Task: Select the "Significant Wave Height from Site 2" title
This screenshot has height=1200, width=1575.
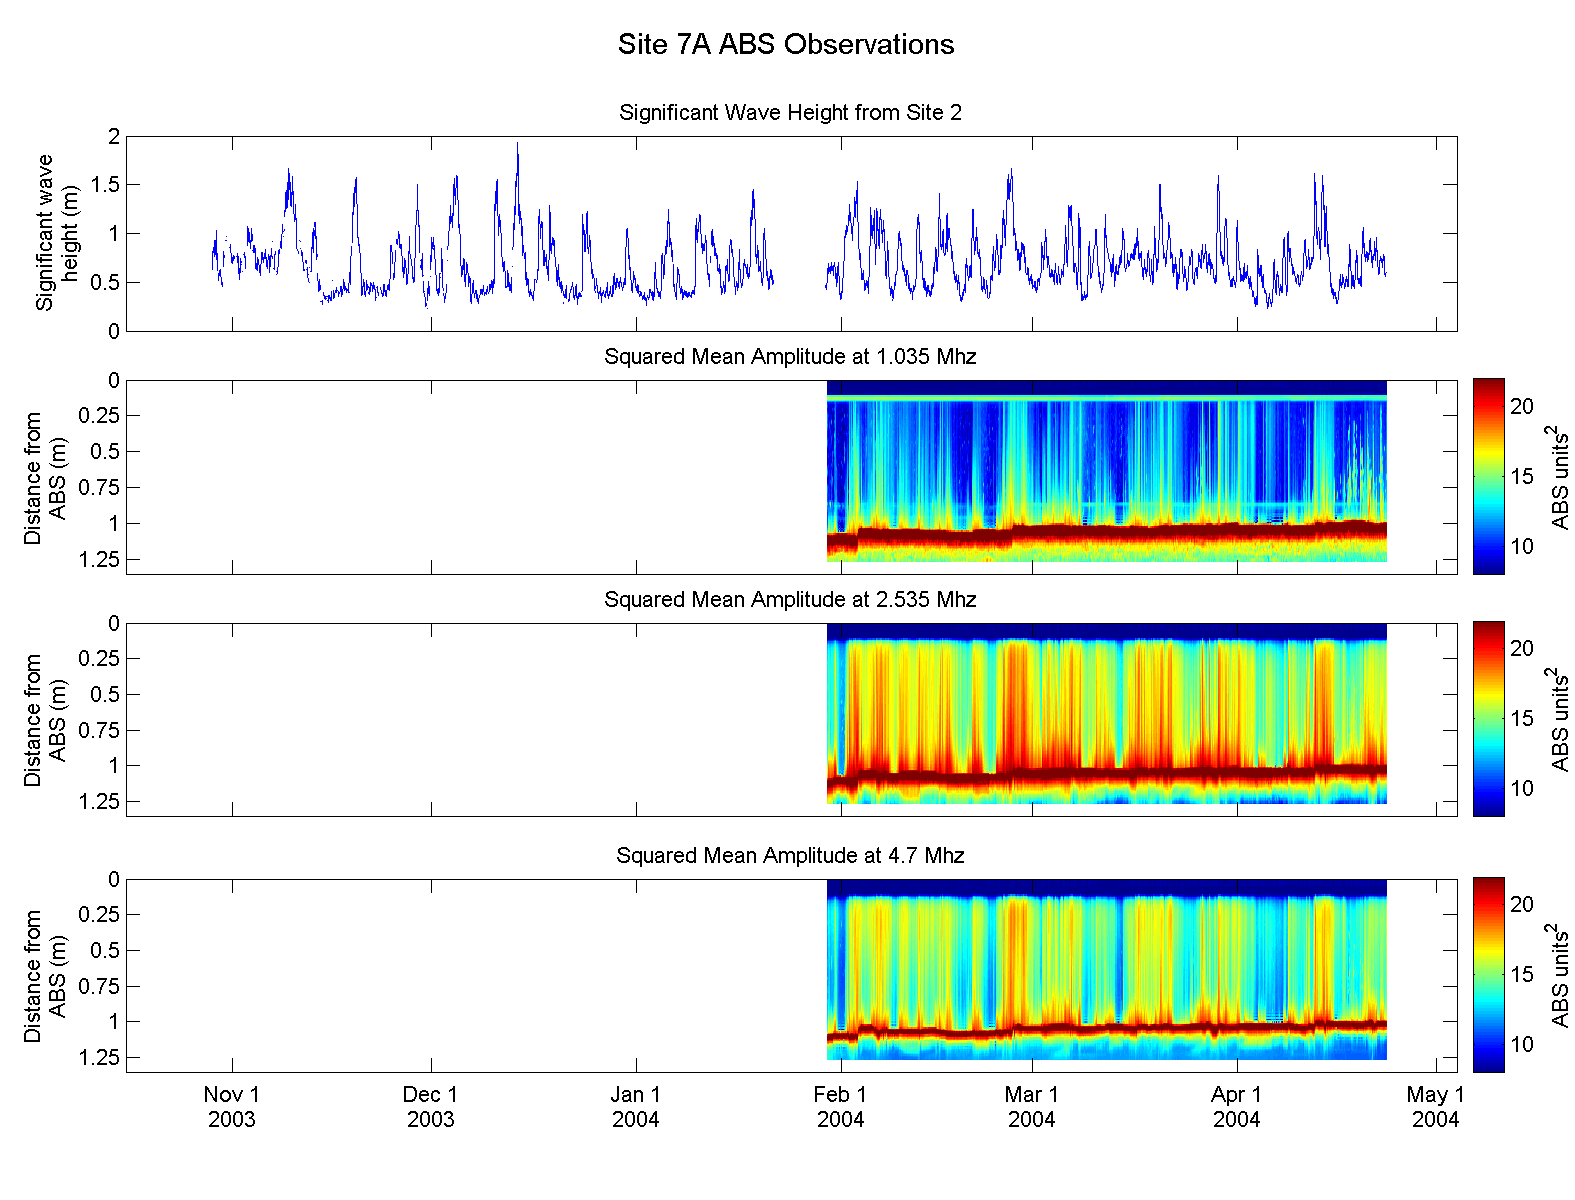Action: pyautogui.click(x=790, y=113)
